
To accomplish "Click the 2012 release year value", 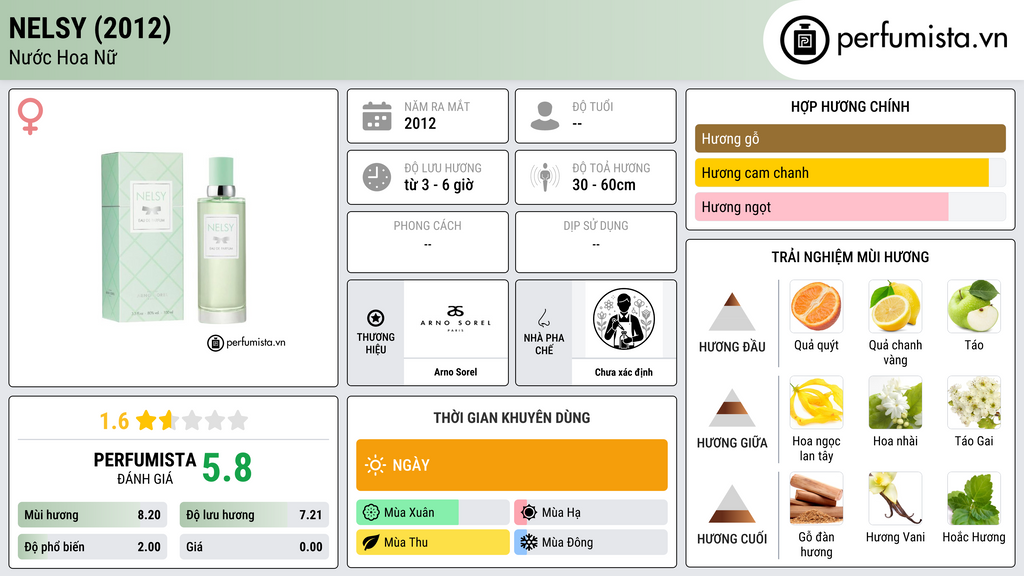I will click(420, 123).
